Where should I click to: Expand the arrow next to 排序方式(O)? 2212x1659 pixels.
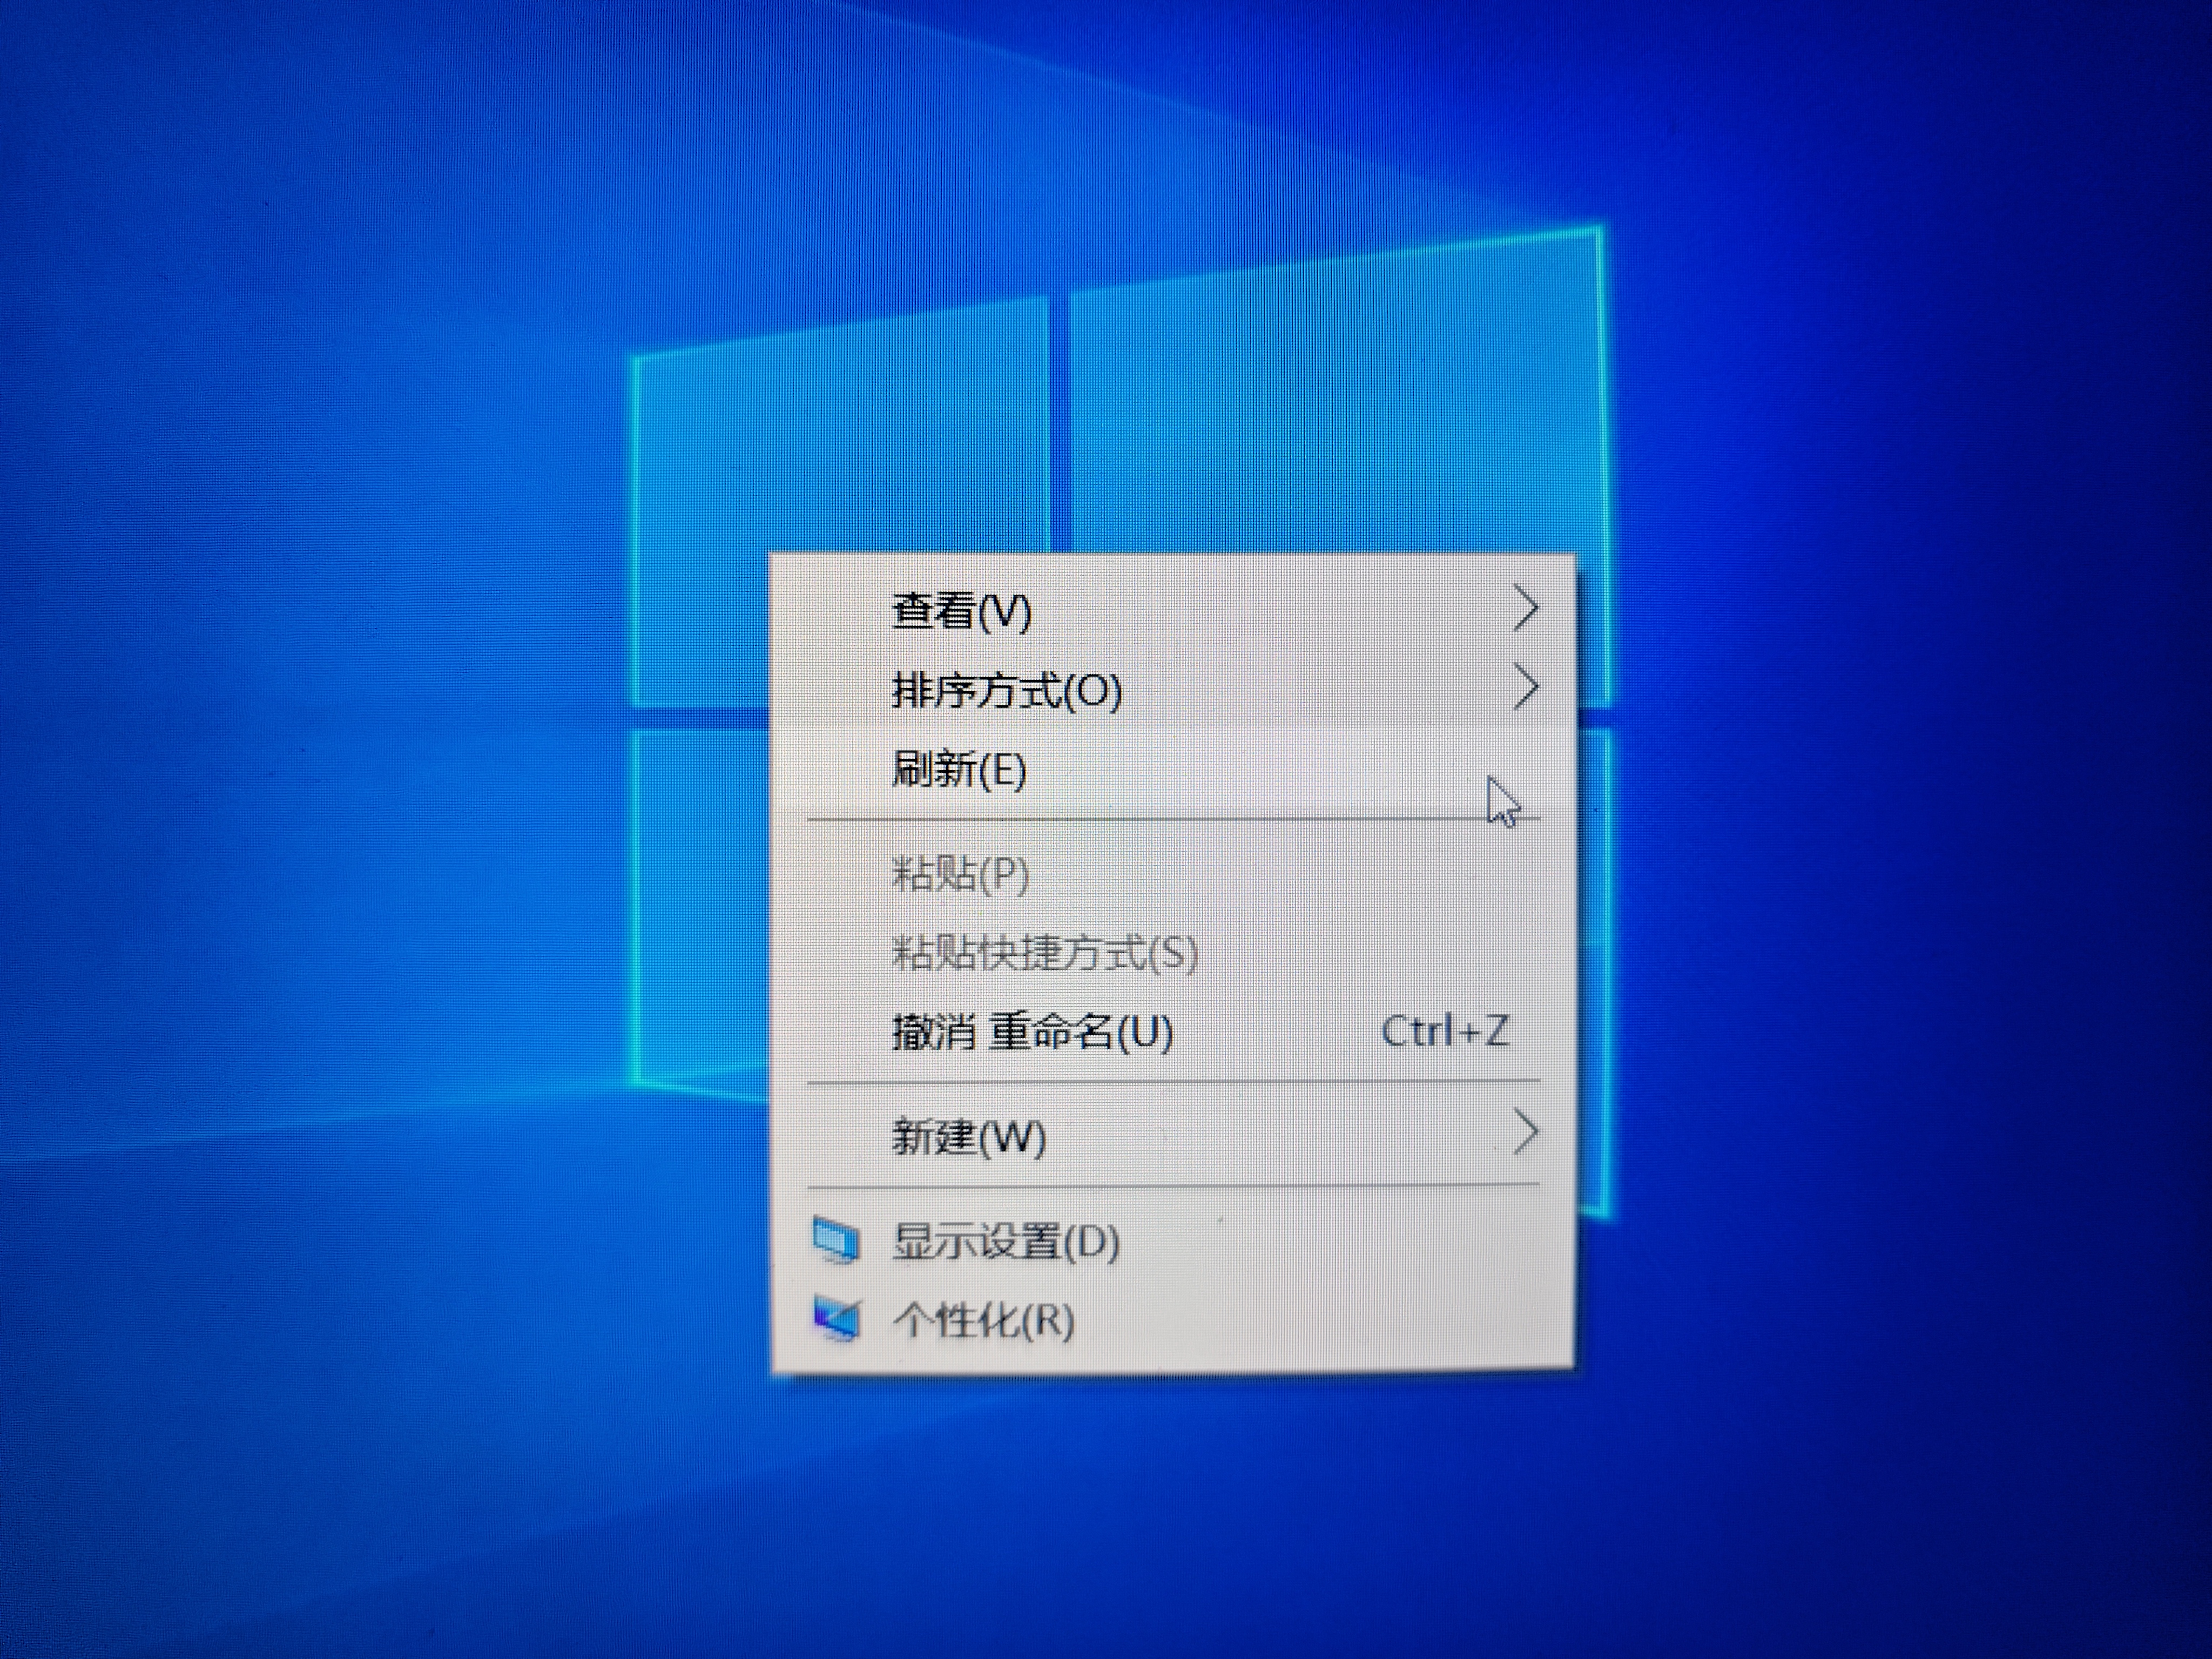(x=1525, y=688)
